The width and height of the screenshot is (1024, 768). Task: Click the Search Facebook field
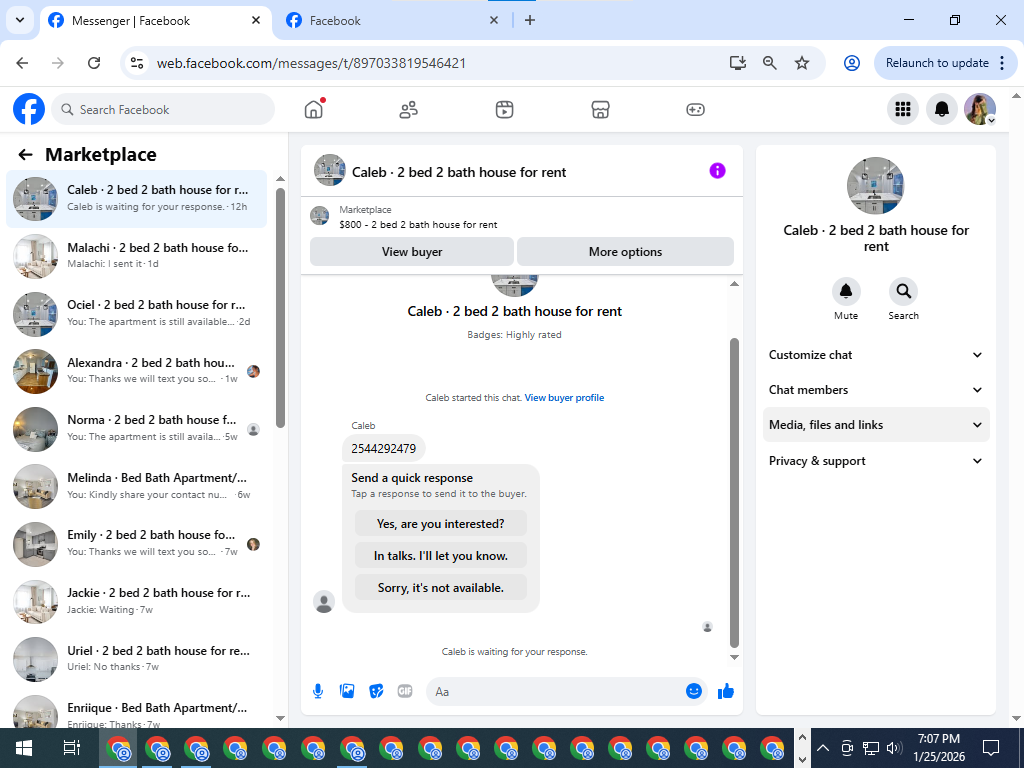pos(163,110)
